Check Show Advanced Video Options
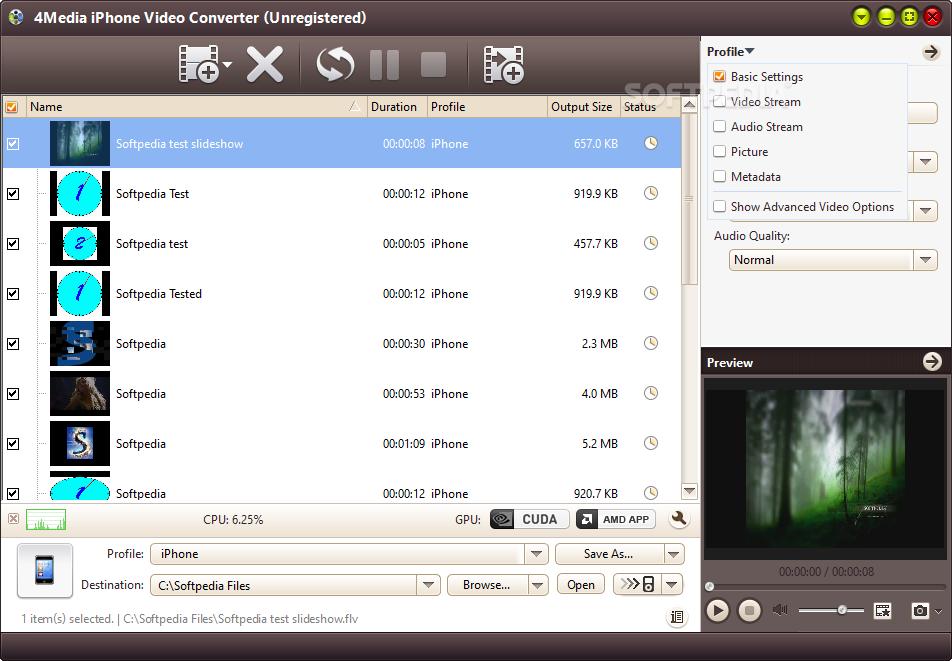Image resolution: width=952 pixels, height=661 pixels. click(x=719, y=206)
